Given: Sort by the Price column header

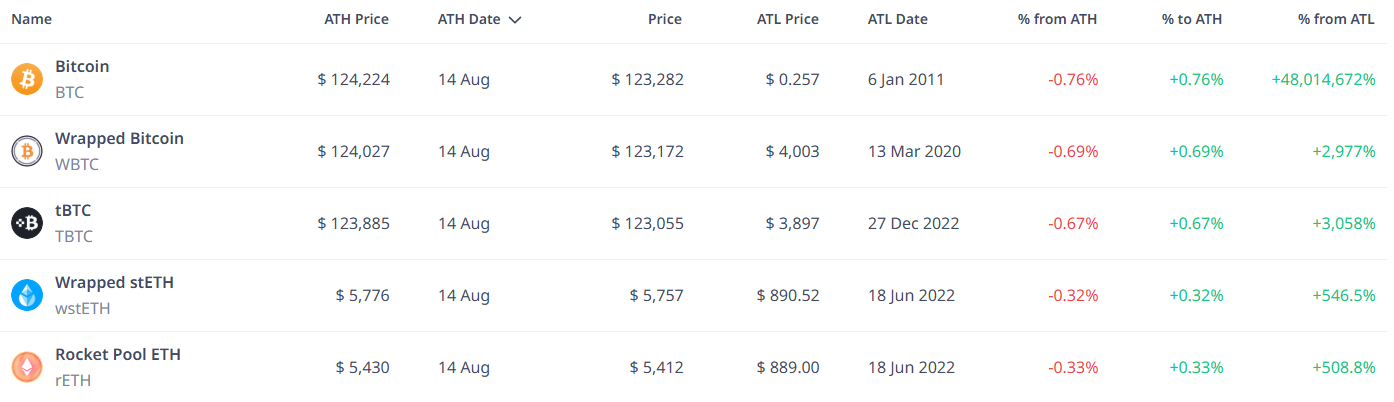Looking at the screenshot, I should point(664,19).
